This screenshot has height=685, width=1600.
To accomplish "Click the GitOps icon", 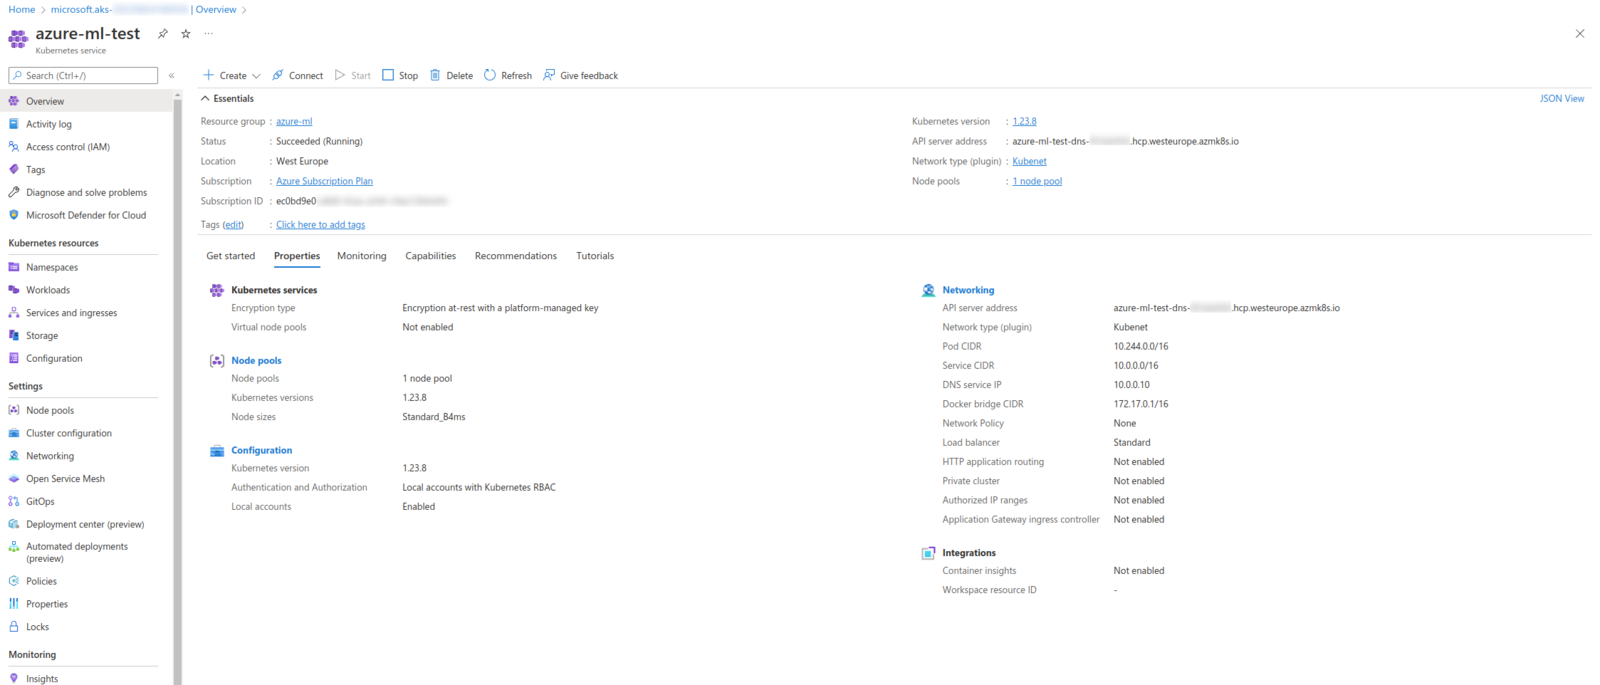I will click(x=14, y=501).
